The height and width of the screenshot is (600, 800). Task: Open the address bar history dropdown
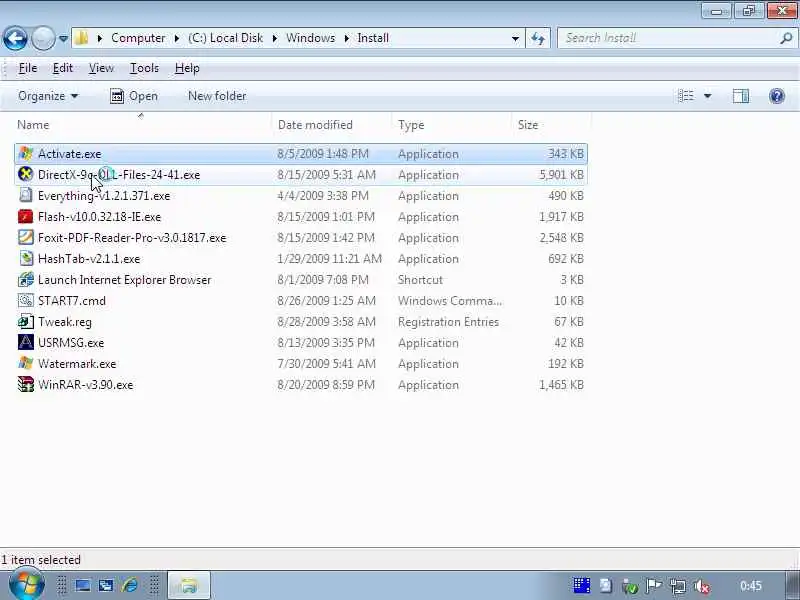(x=515, y=38)
